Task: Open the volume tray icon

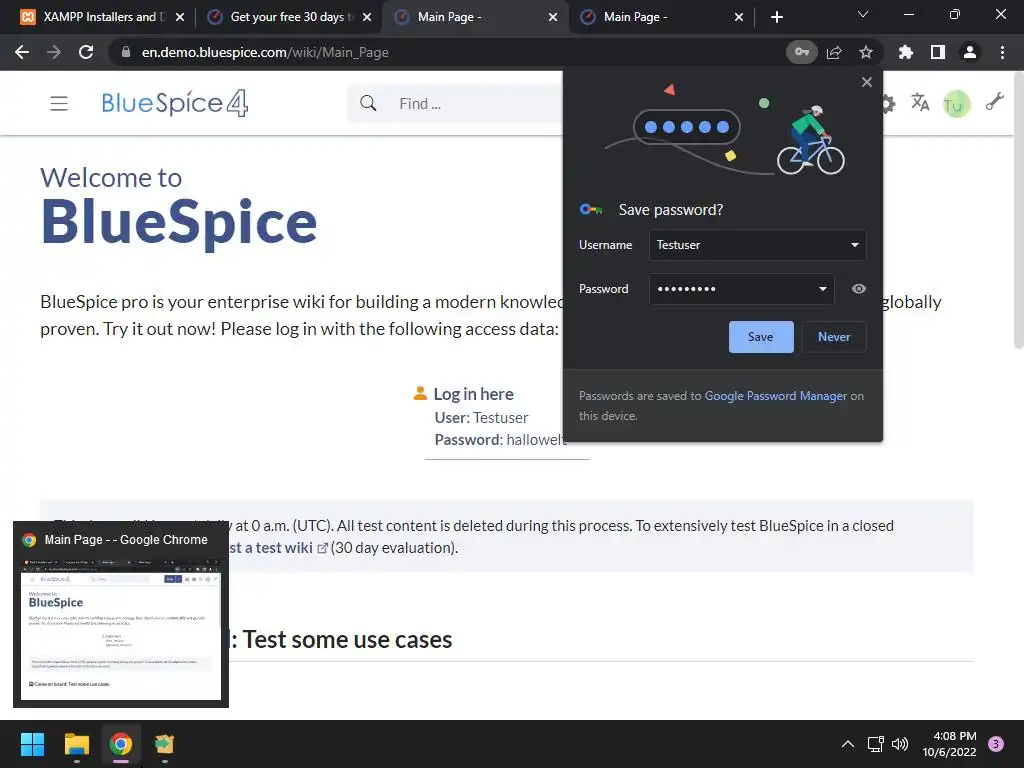Action: coord(900,744)
